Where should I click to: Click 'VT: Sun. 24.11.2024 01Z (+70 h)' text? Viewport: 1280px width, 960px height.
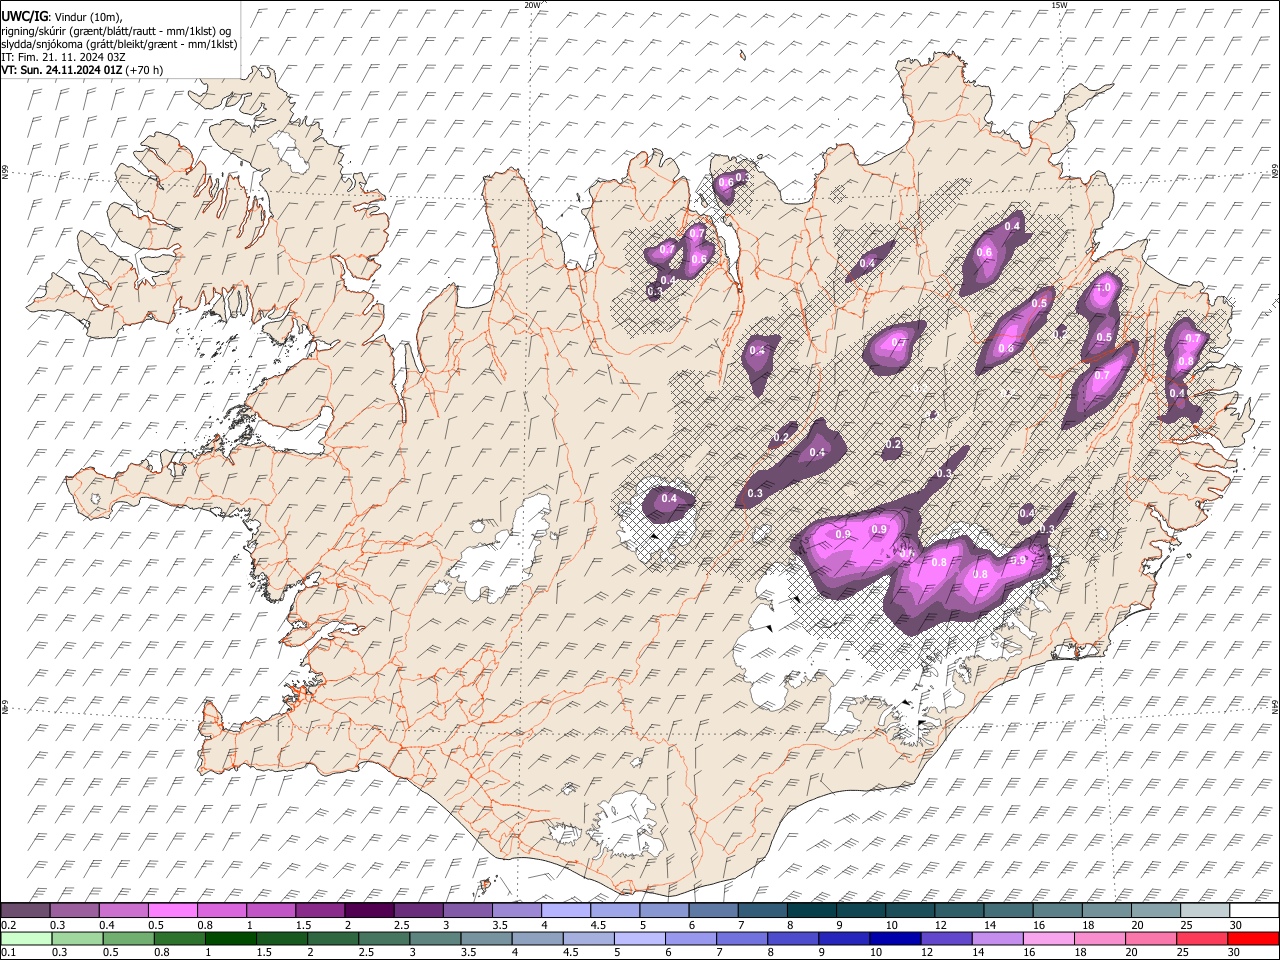(x=82, y=70)
